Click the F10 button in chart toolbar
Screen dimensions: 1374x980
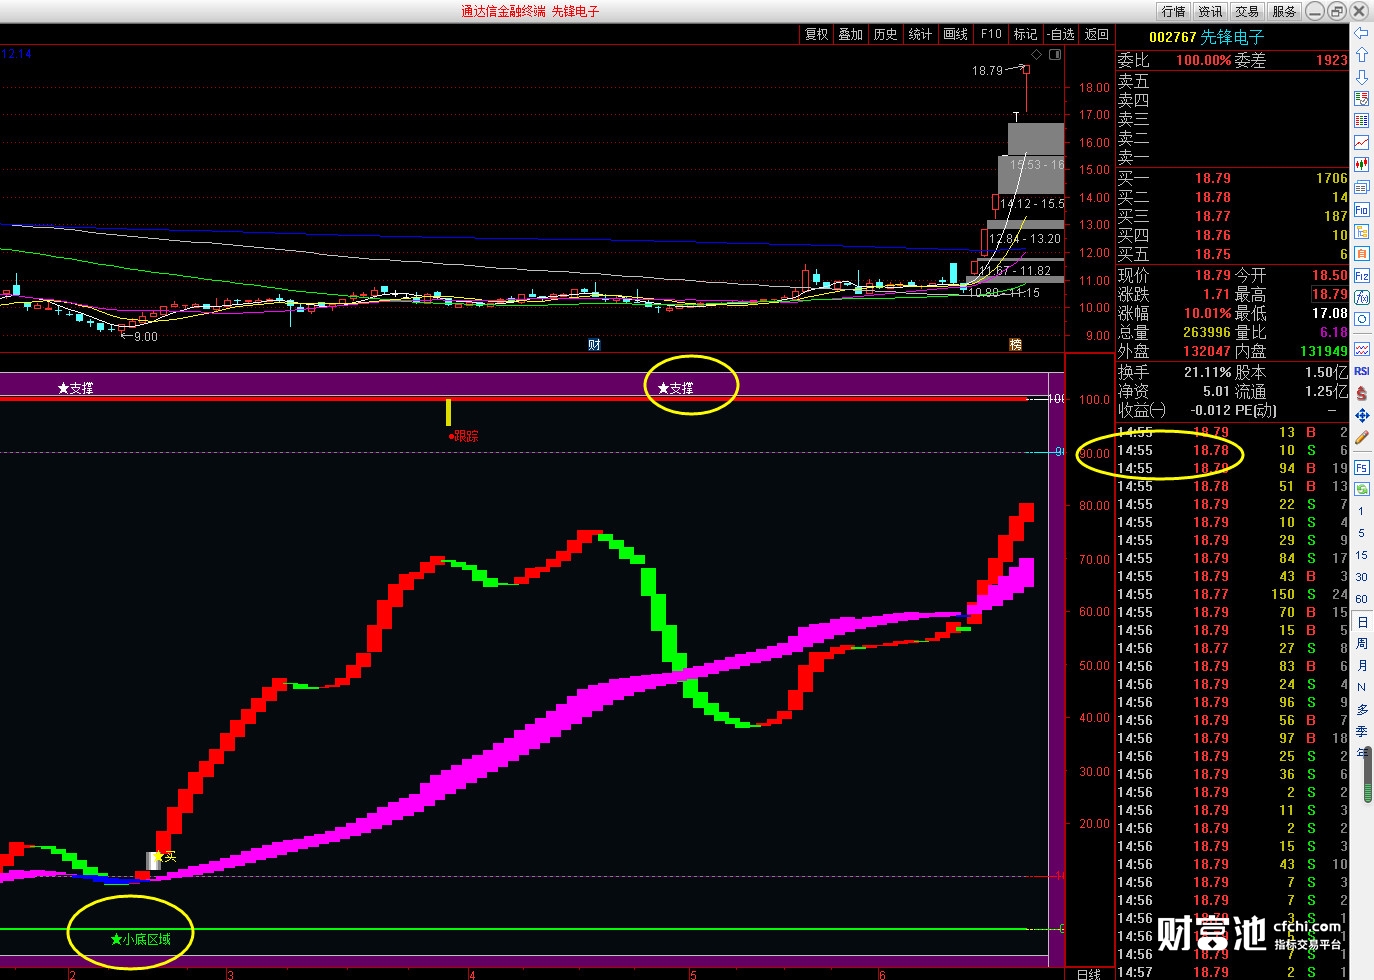tap(991, 34)
